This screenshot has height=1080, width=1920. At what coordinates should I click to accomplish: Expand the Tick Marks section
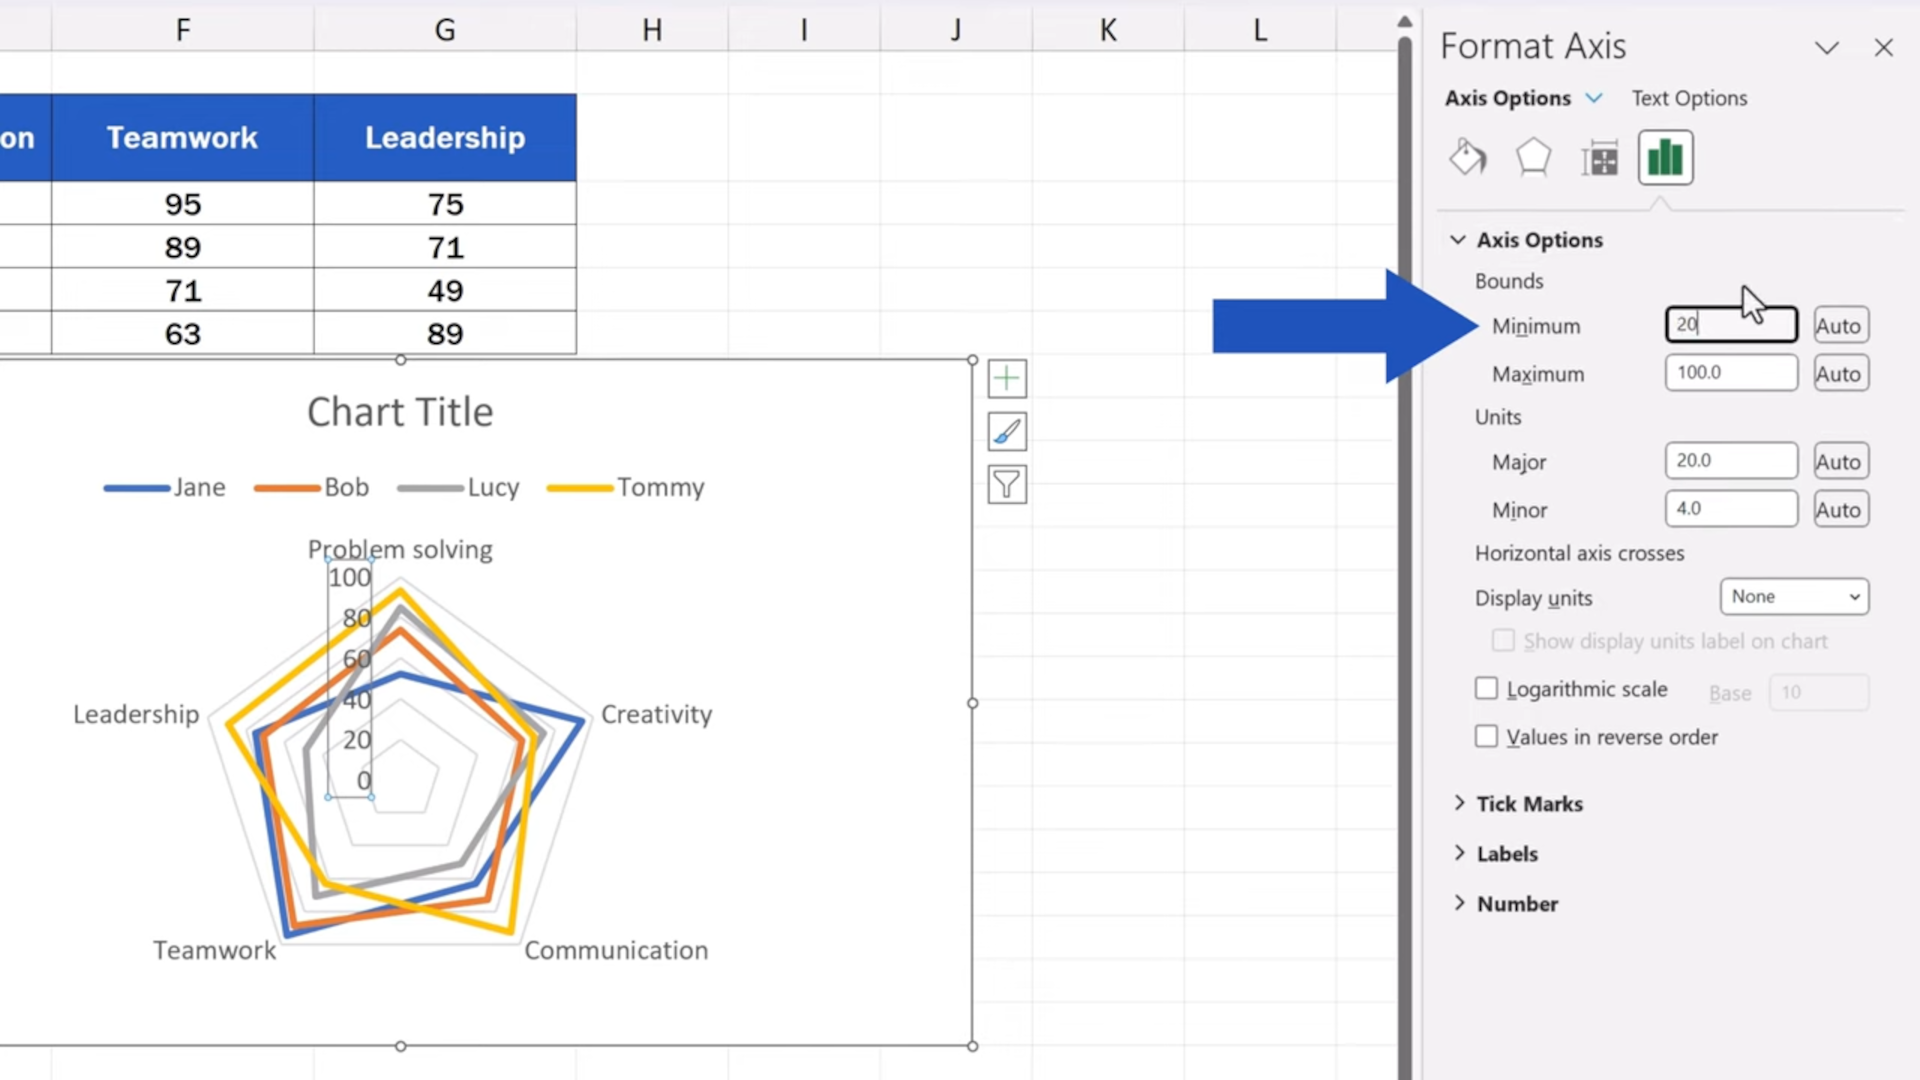1529,803
